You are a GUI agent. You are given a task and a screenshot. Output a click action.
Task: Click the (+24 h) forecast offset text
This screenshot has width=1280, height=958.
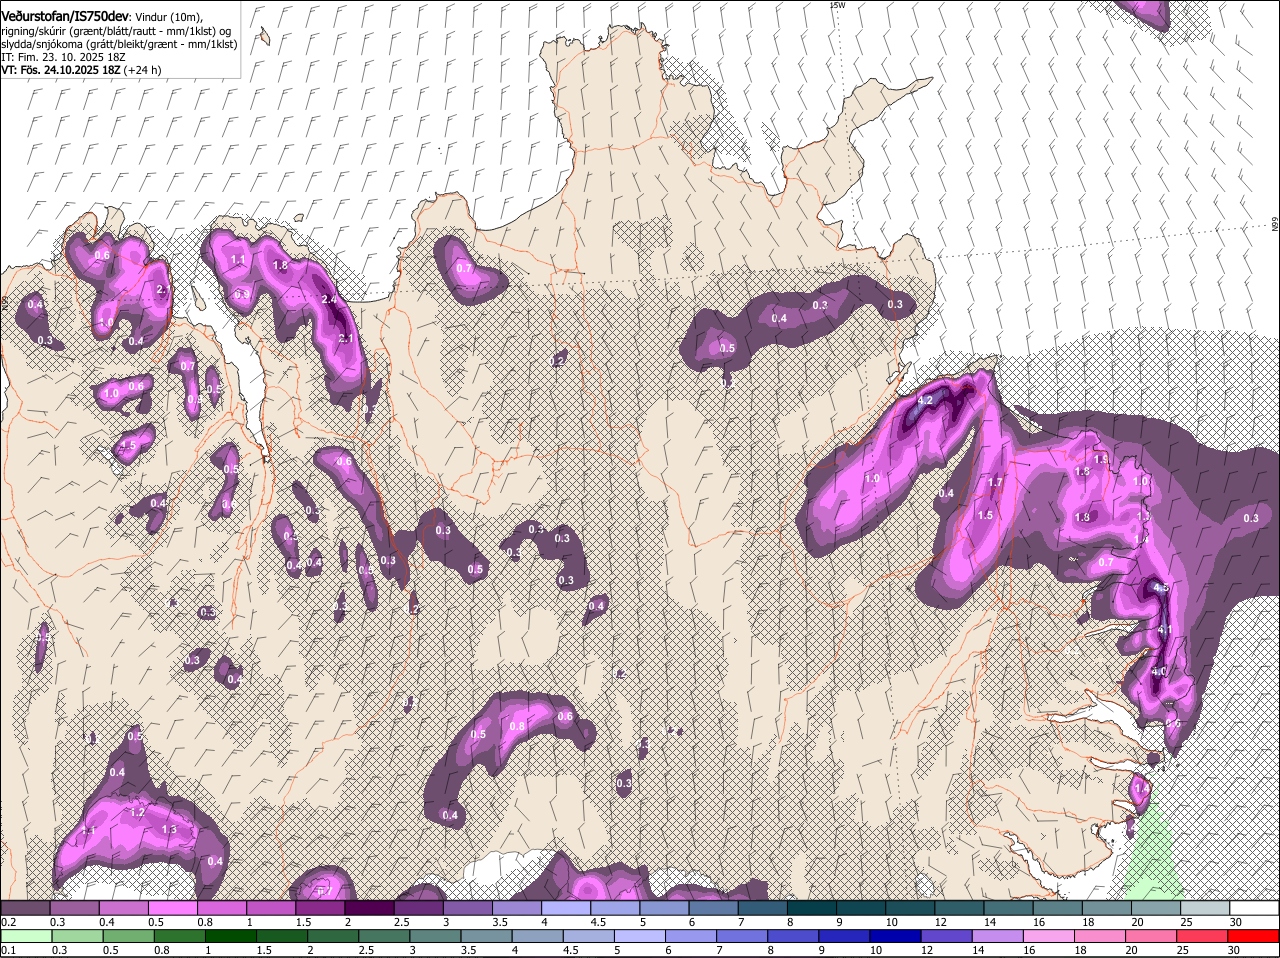click(142, 70)
